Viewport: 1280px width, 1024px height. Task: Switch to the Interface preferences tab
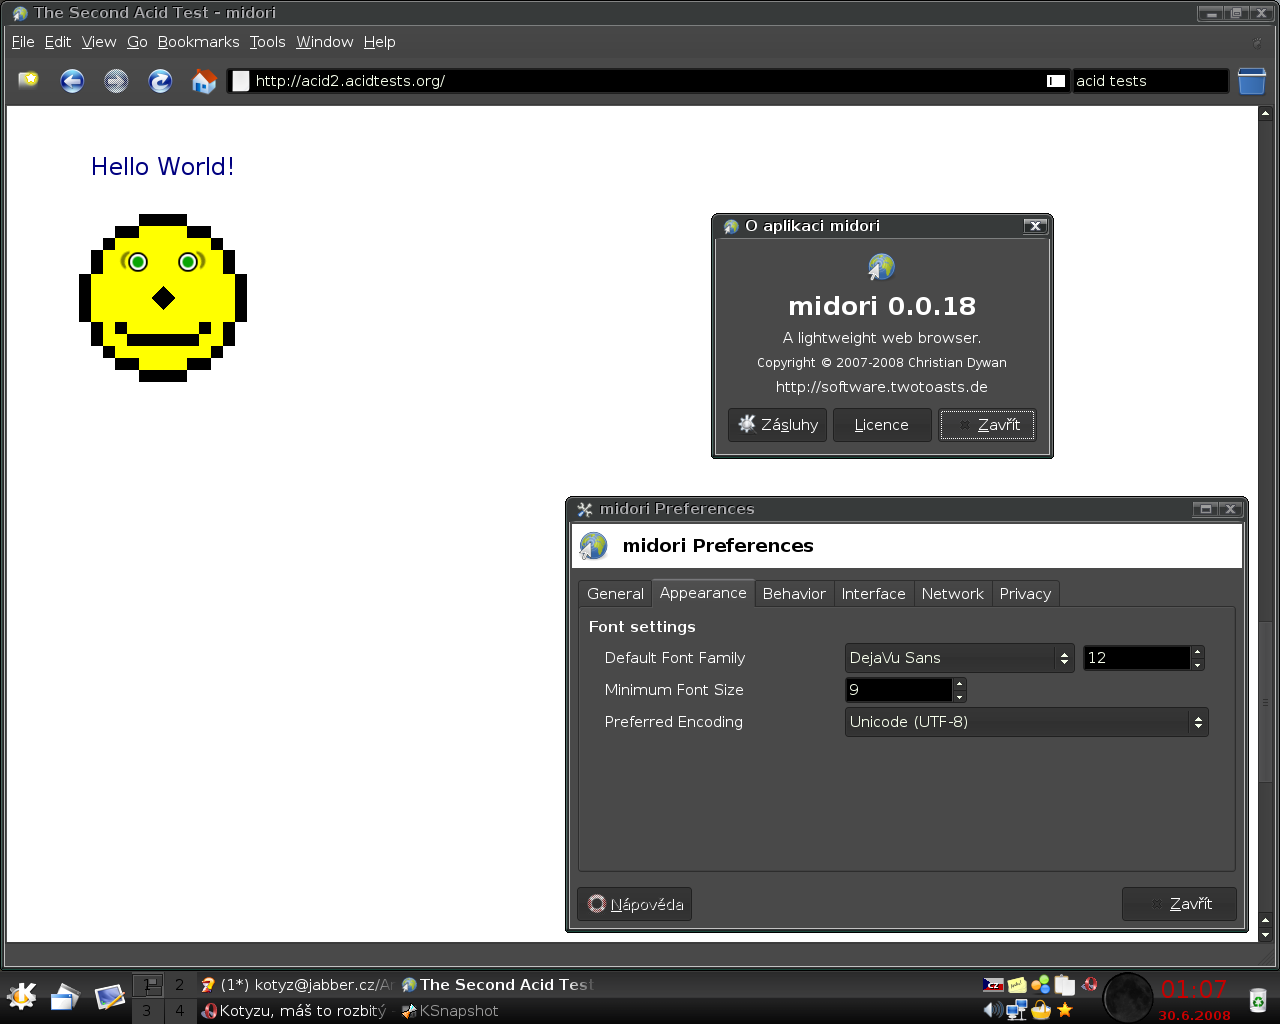tap(873, 594)
